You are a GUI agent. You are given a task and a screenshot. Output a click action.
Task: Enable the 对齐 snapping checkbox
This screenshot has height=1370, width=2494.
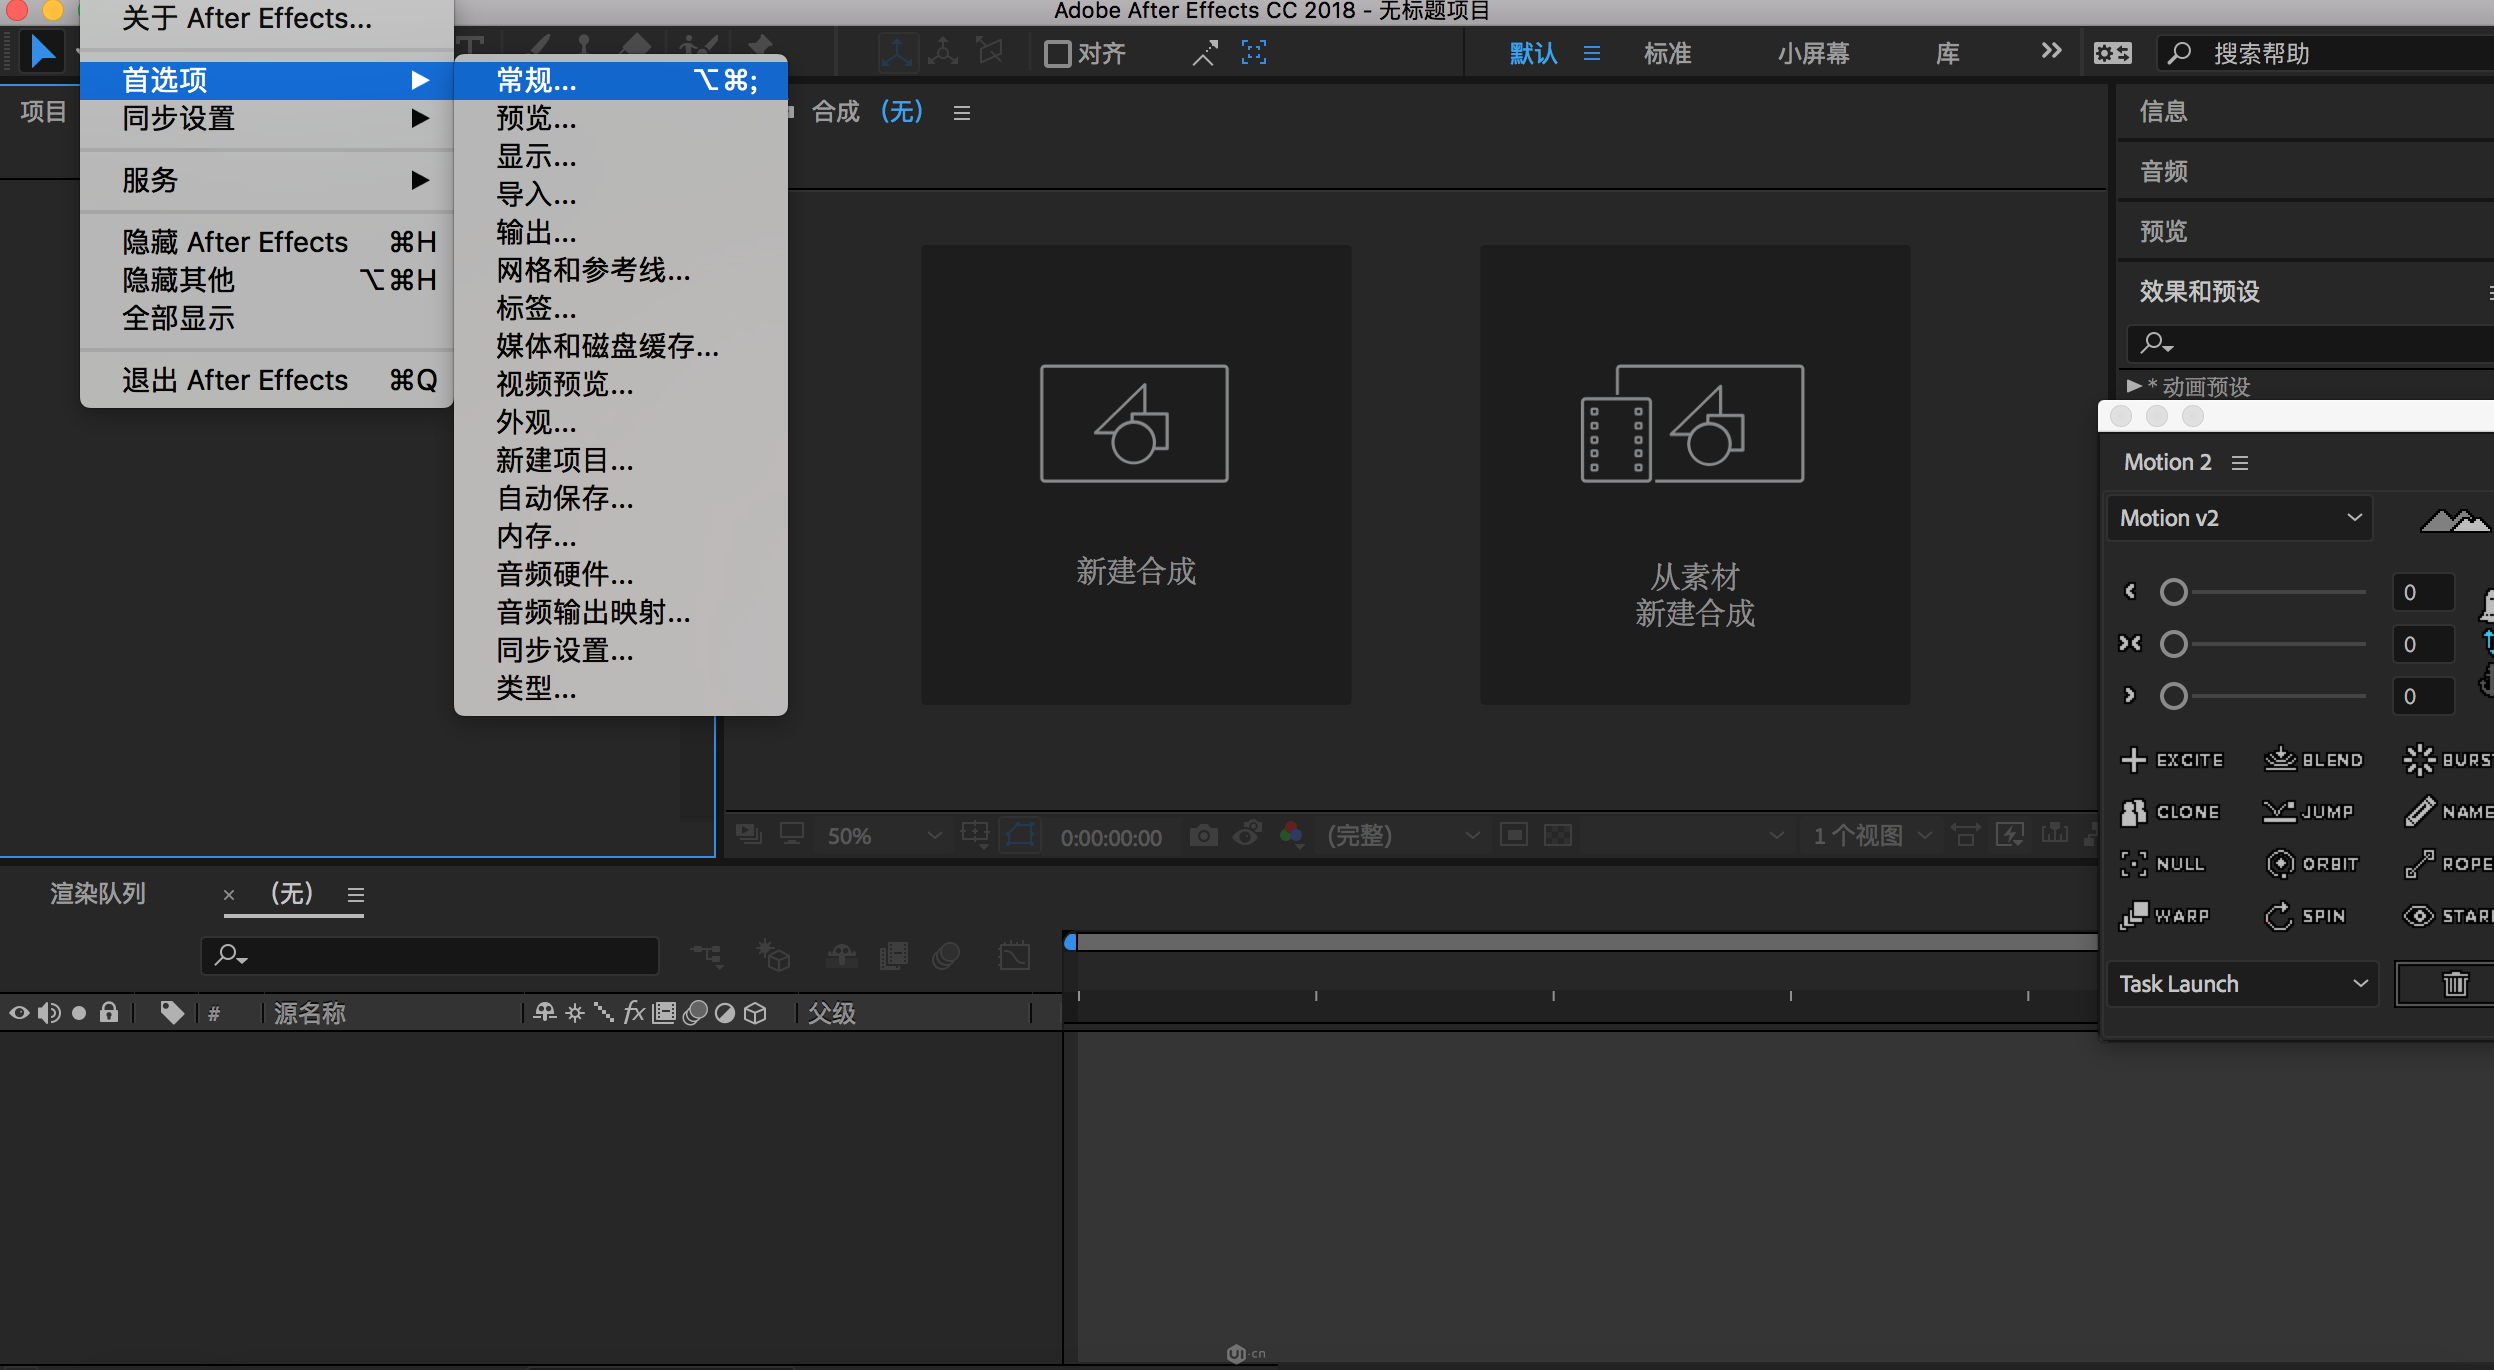coord(1057,53)
